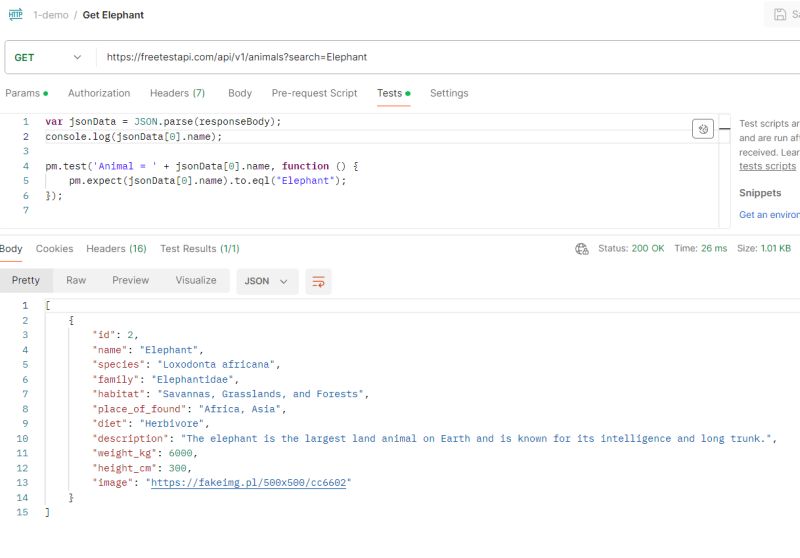The height and width of the screenshot is (558, 800).
Task: Click the request URL input field
Action: [x=449, y=57]
